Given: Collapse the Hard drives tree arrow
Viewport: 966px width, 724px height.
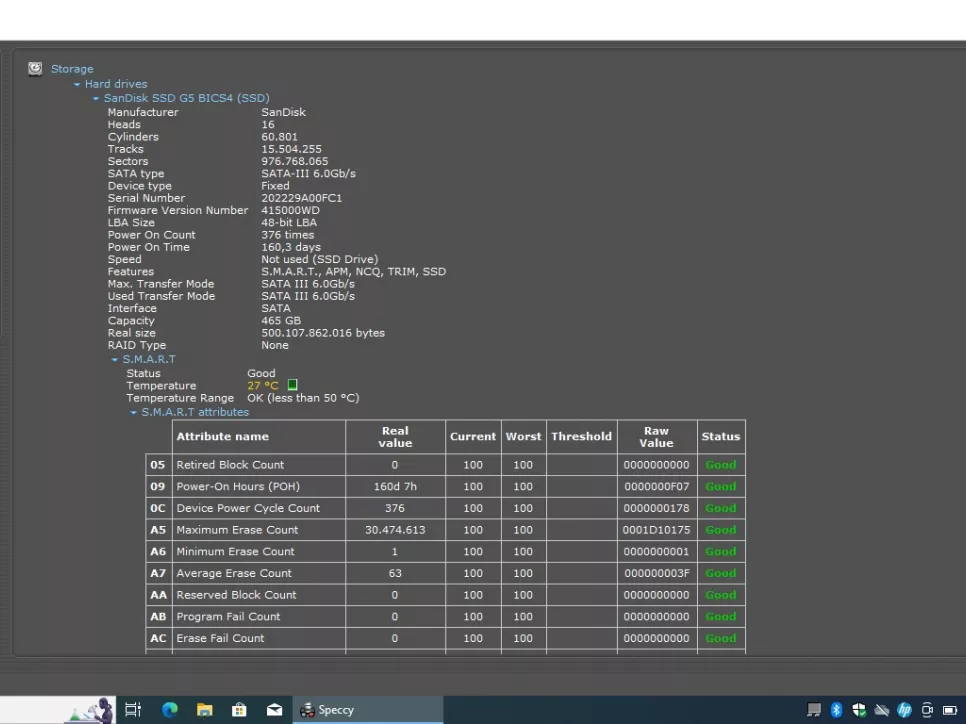Looking at the screenshot, I should (x=77, y=84).
